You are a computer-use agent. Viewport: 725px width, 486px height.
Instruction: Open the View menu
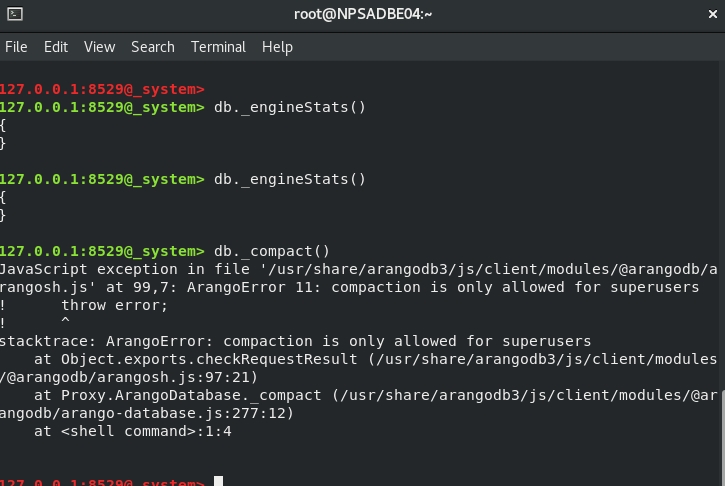tap(99, 47)
